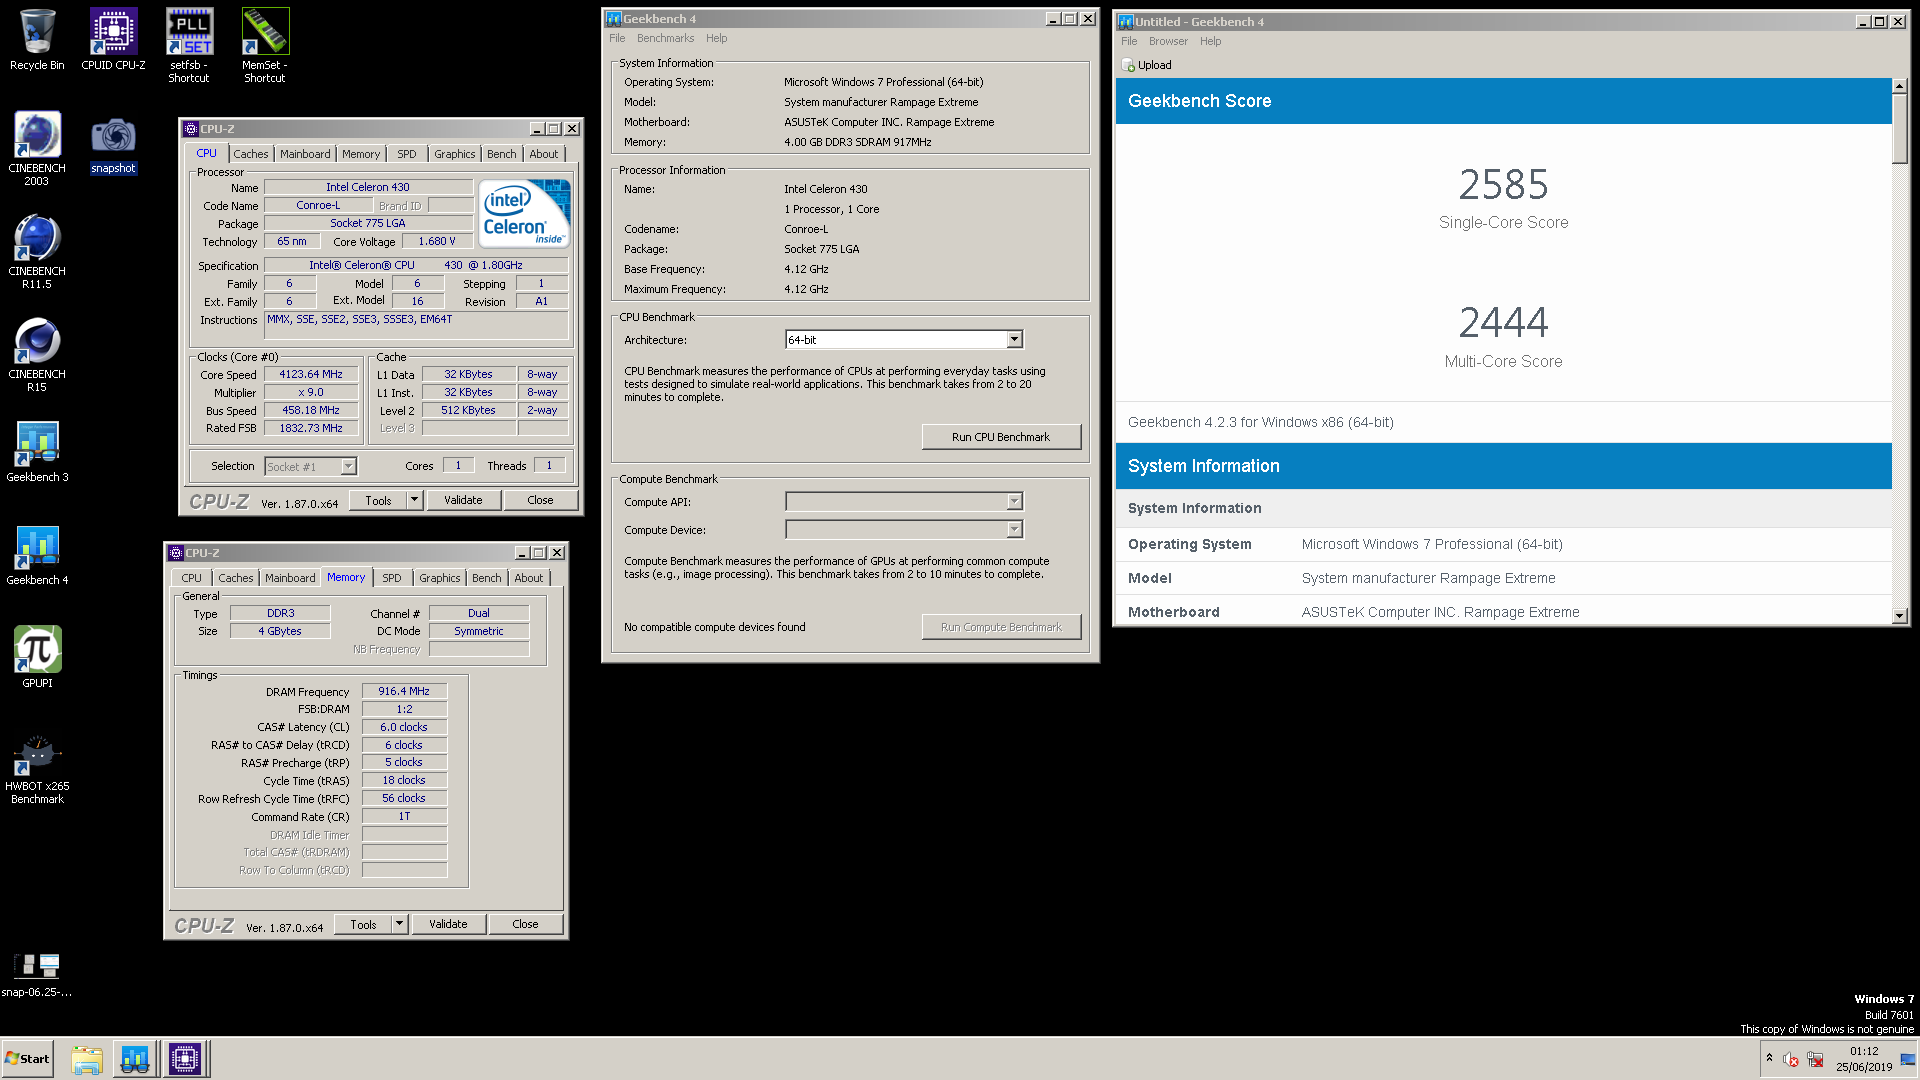The image size is (1920, 1080).
Task: Click DRAM Frequency value 916.4 MHz
Action: click(x=404, y=691)
